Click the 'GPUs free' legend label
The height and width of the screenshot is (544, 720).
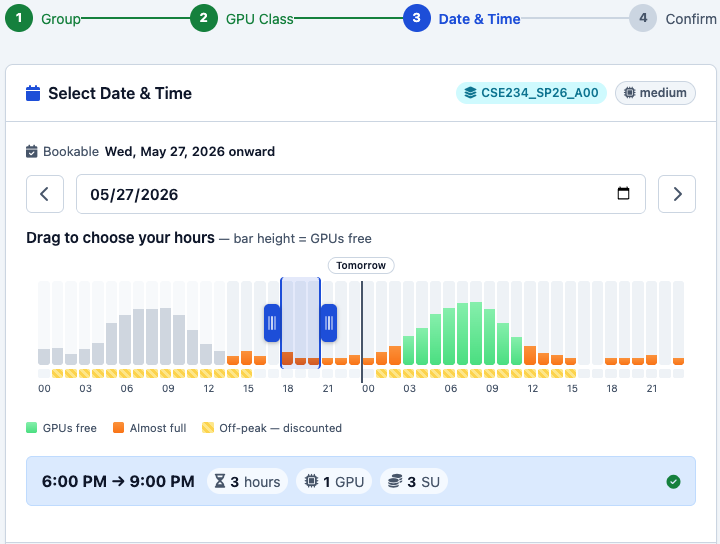pos(70,428)
